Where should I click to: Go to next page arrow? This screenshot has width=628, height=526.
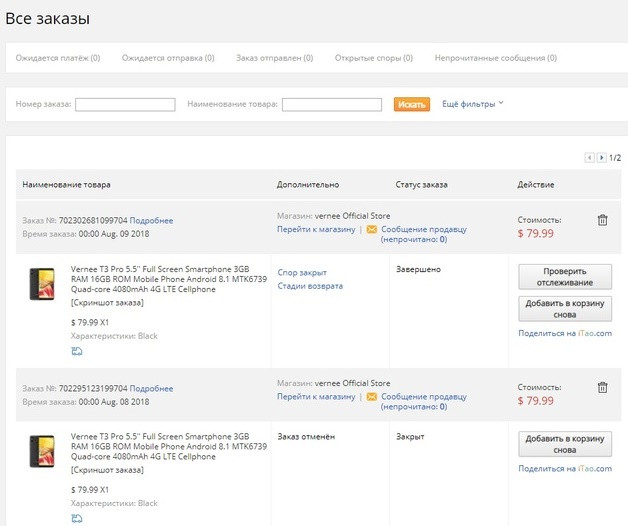(601, 157)
